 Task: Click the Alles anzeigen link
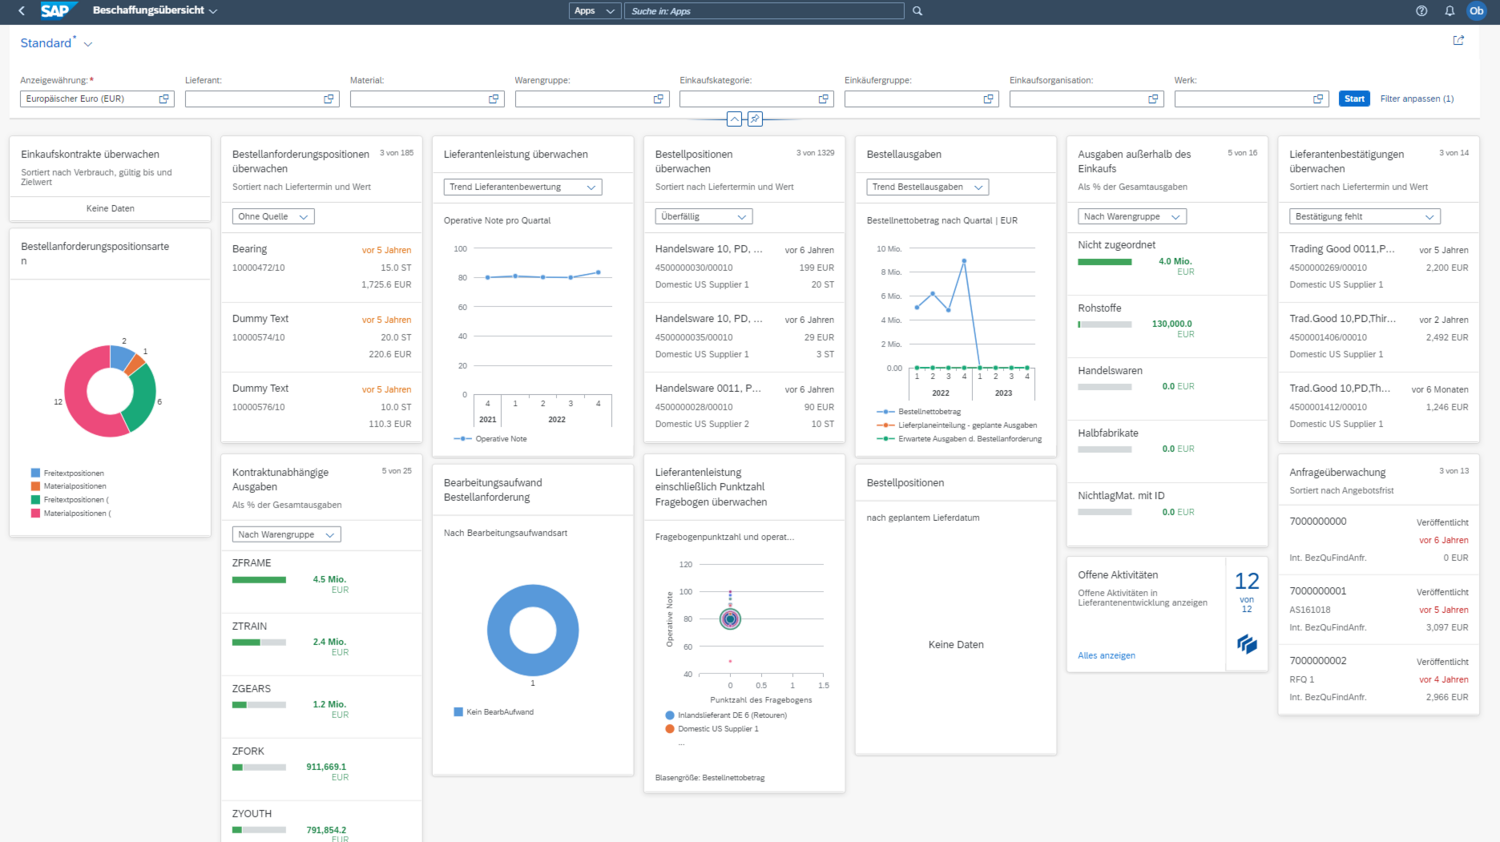click(1106, 656)
